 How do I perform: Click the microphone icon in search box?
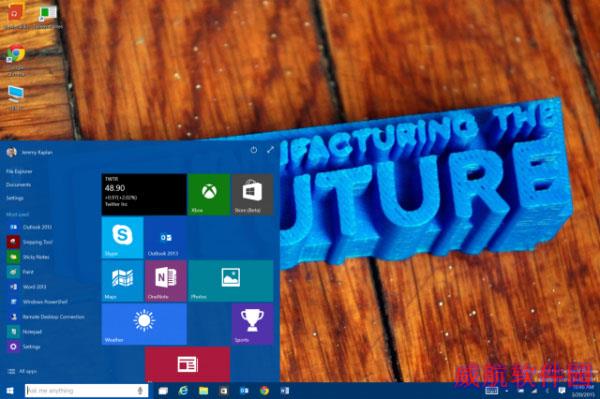[140, 391]
